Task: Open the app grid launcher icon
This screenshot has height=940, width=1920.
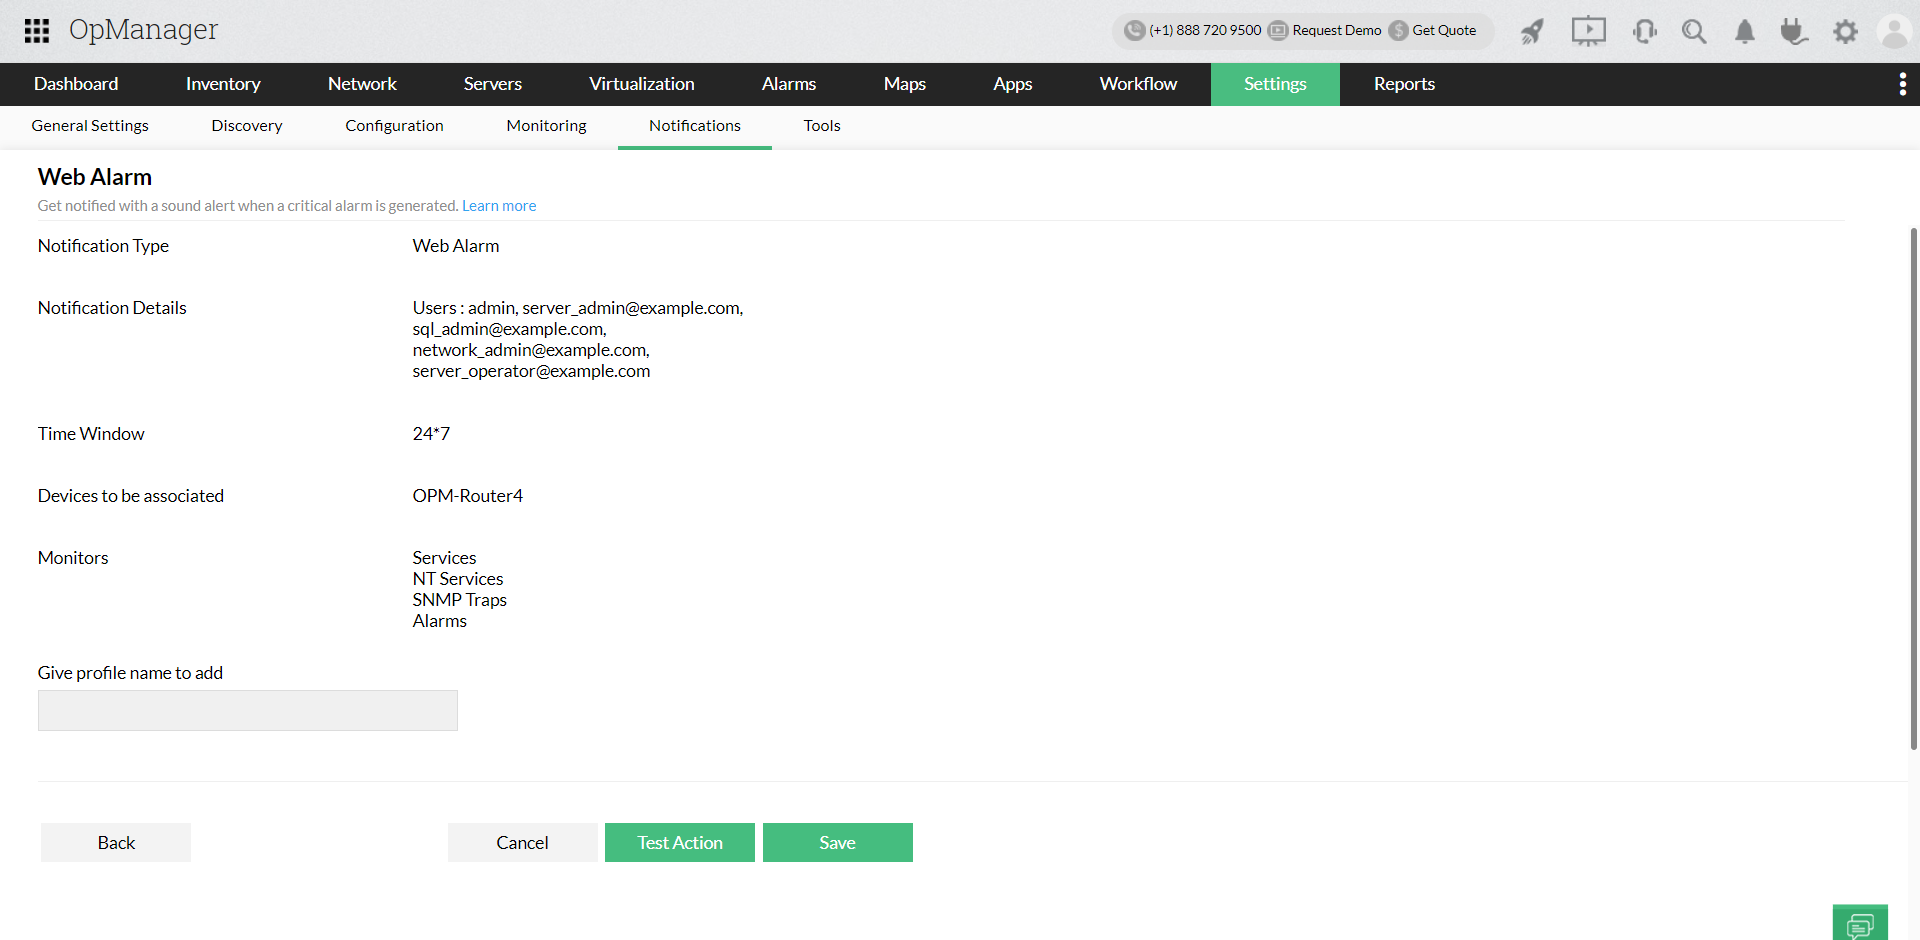Action: [37, 31]
